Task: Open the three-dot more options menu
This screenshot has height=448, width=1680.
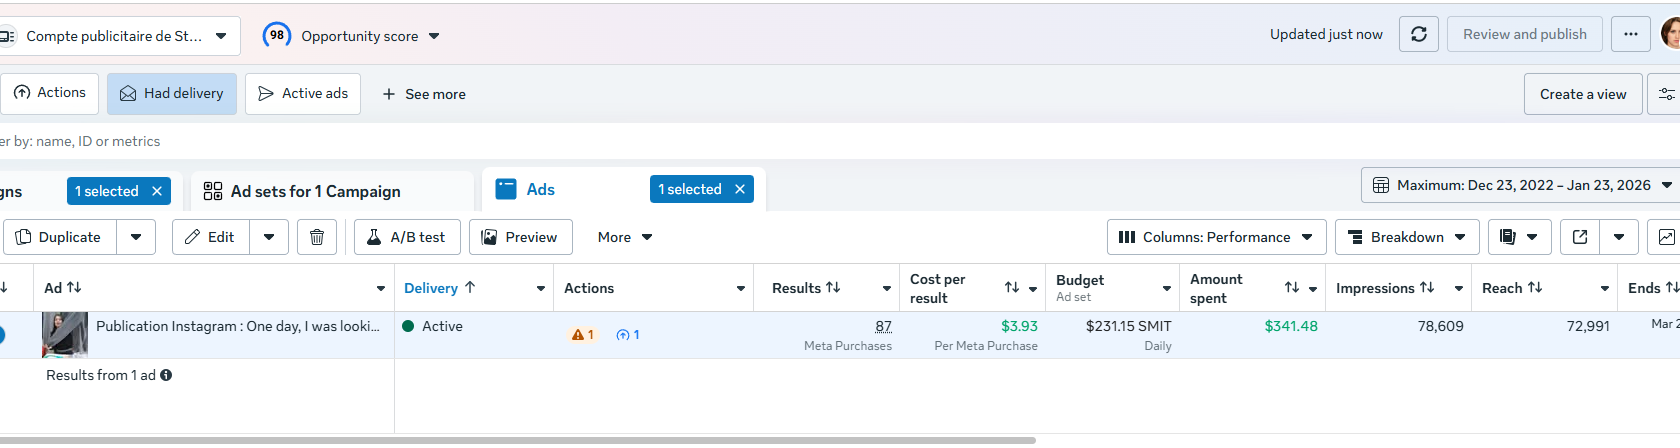Action: 1630,34
